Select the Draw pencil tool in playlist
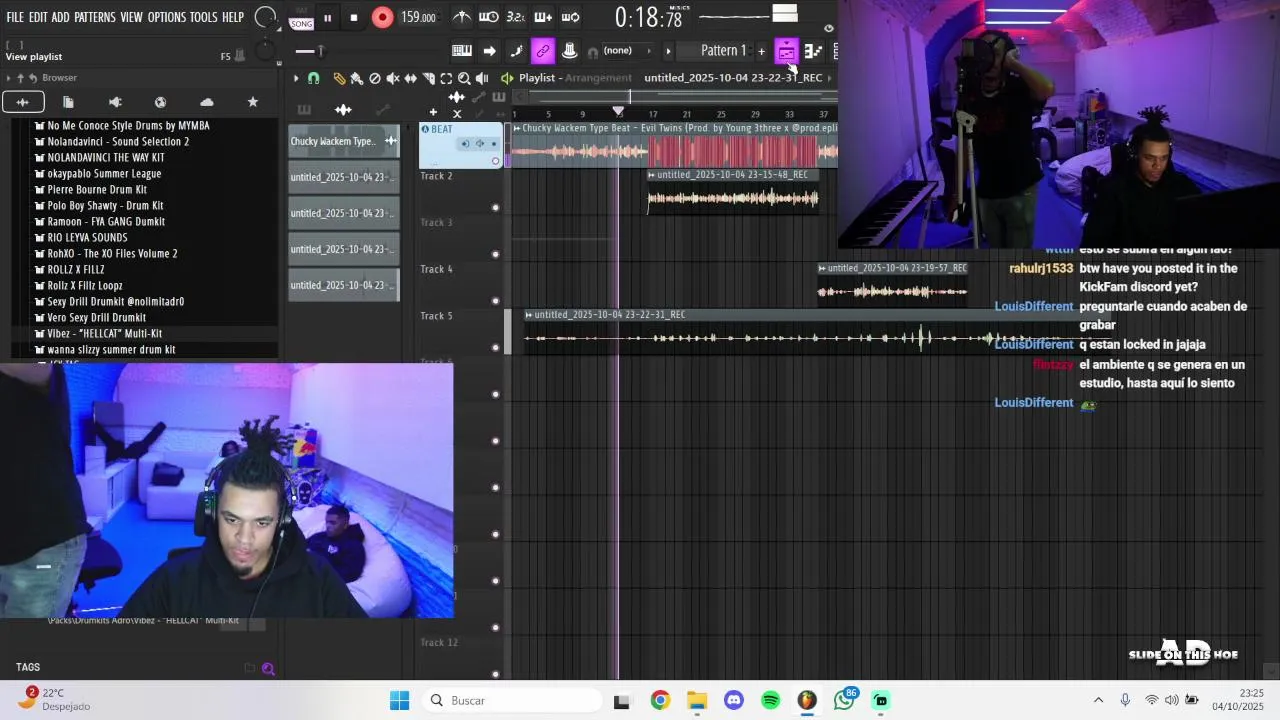This screenshot has width=1280, height=720. 339,78
